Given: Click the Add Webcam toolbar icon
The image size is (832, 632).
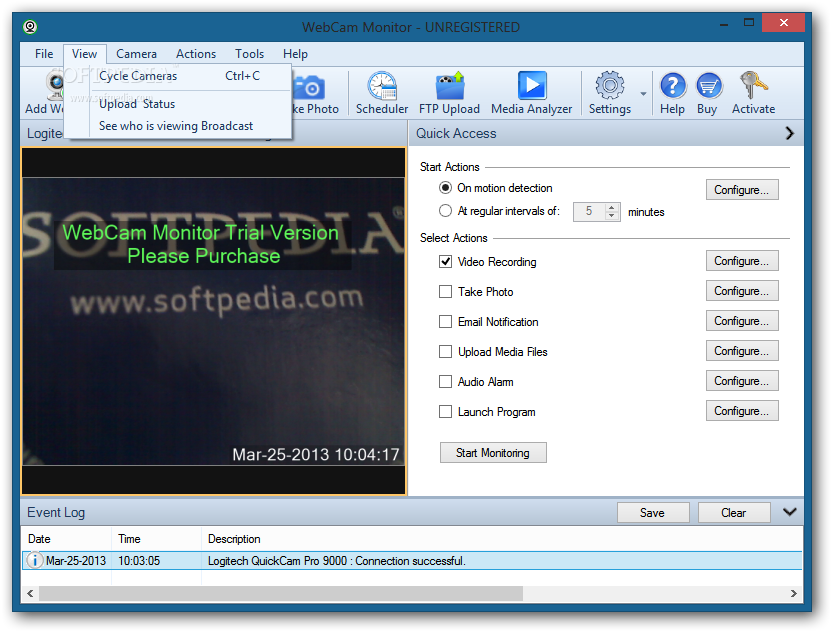Looking at the screenshot, I should click(x=54, y=85).
